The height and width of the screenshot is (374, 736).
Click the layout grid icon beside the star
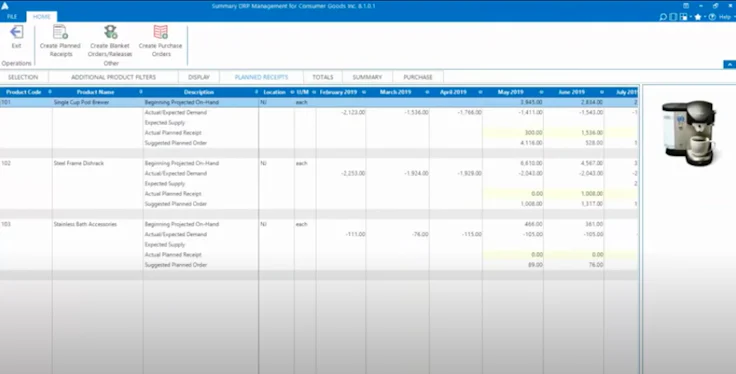[684, 17]
